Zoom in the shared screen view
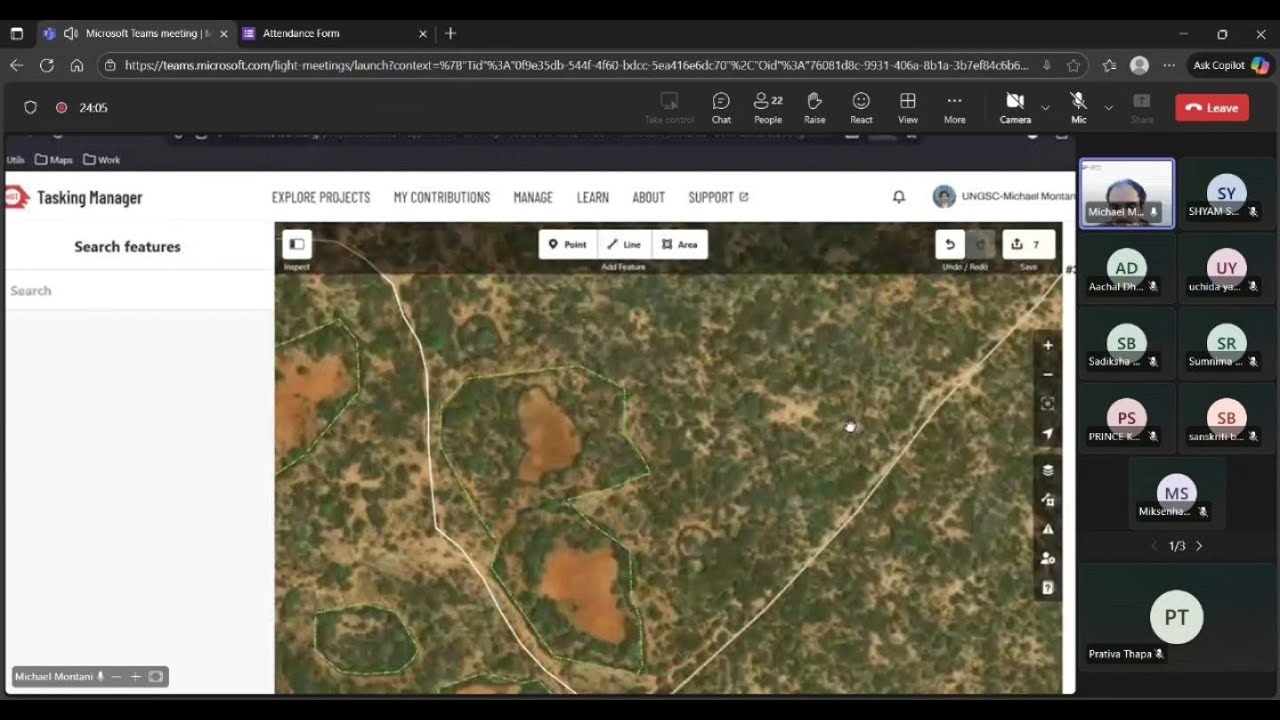Viewport: 1280px width, 720px height. click(136, 677)
